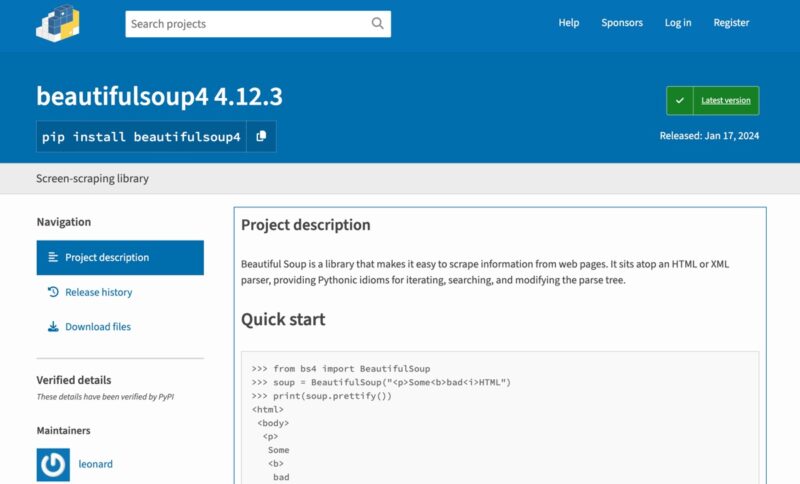Open the Sponsors page
Image resolution: width=800 pixels, height=484 pixels.
click(x=622, y=23)
